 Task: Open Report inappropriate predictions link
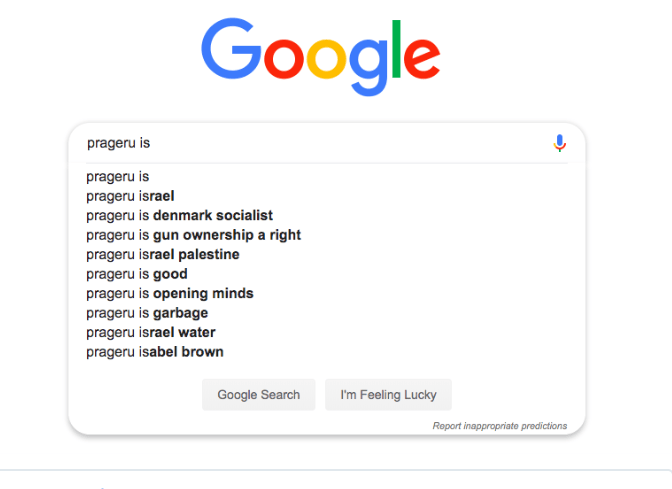499,426
